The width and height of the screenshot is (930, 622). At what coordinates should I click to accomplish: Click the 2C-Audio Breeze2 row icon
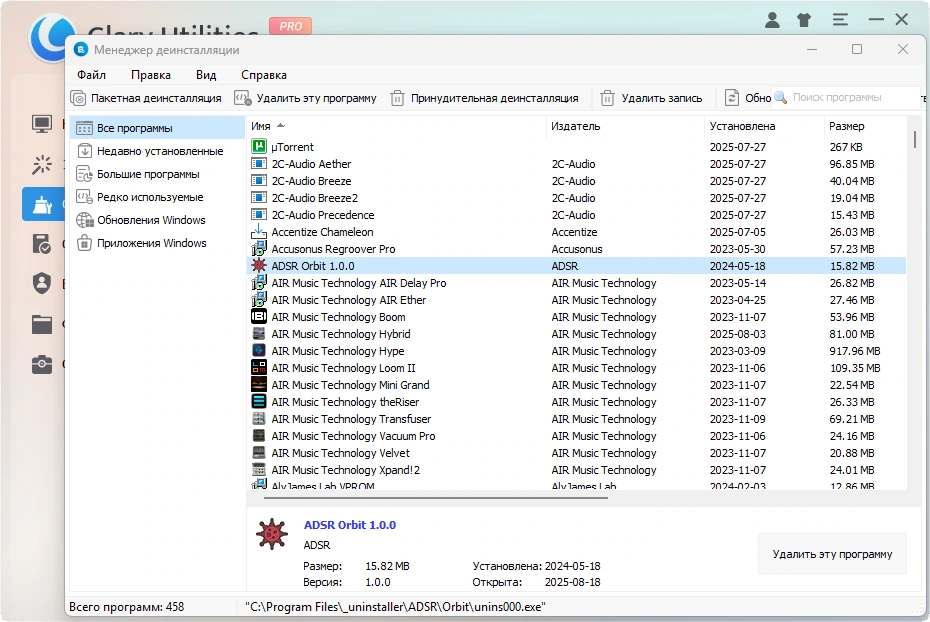[x=259, y=197]
